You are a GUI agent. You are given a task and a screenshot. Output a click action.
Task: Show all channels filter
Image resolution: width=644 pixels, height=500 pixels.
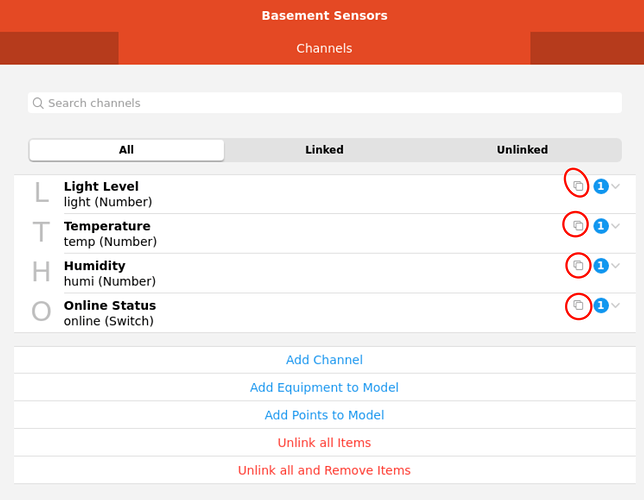[127, 150]
